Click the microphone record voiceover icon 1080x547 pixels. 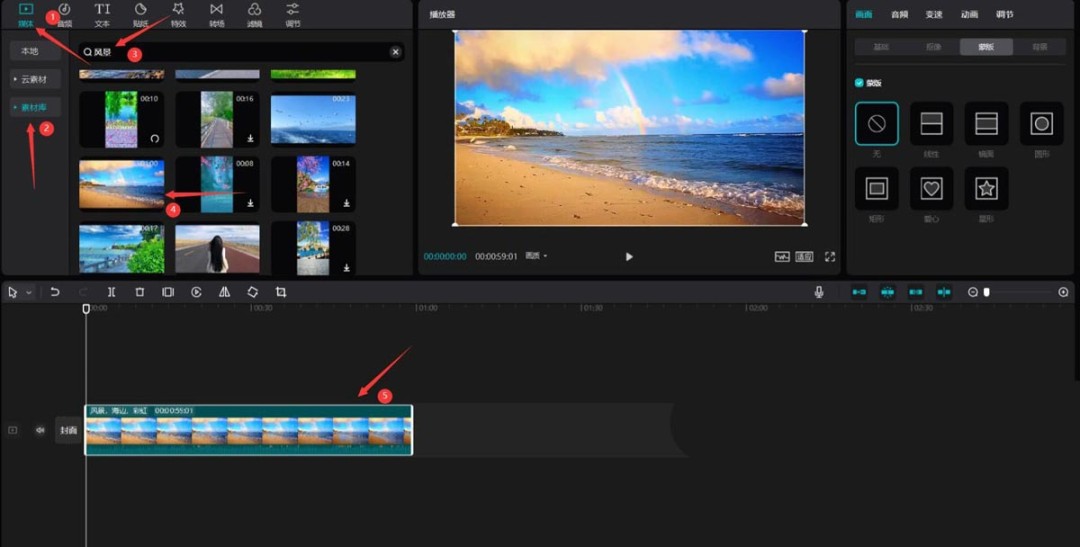819,292
